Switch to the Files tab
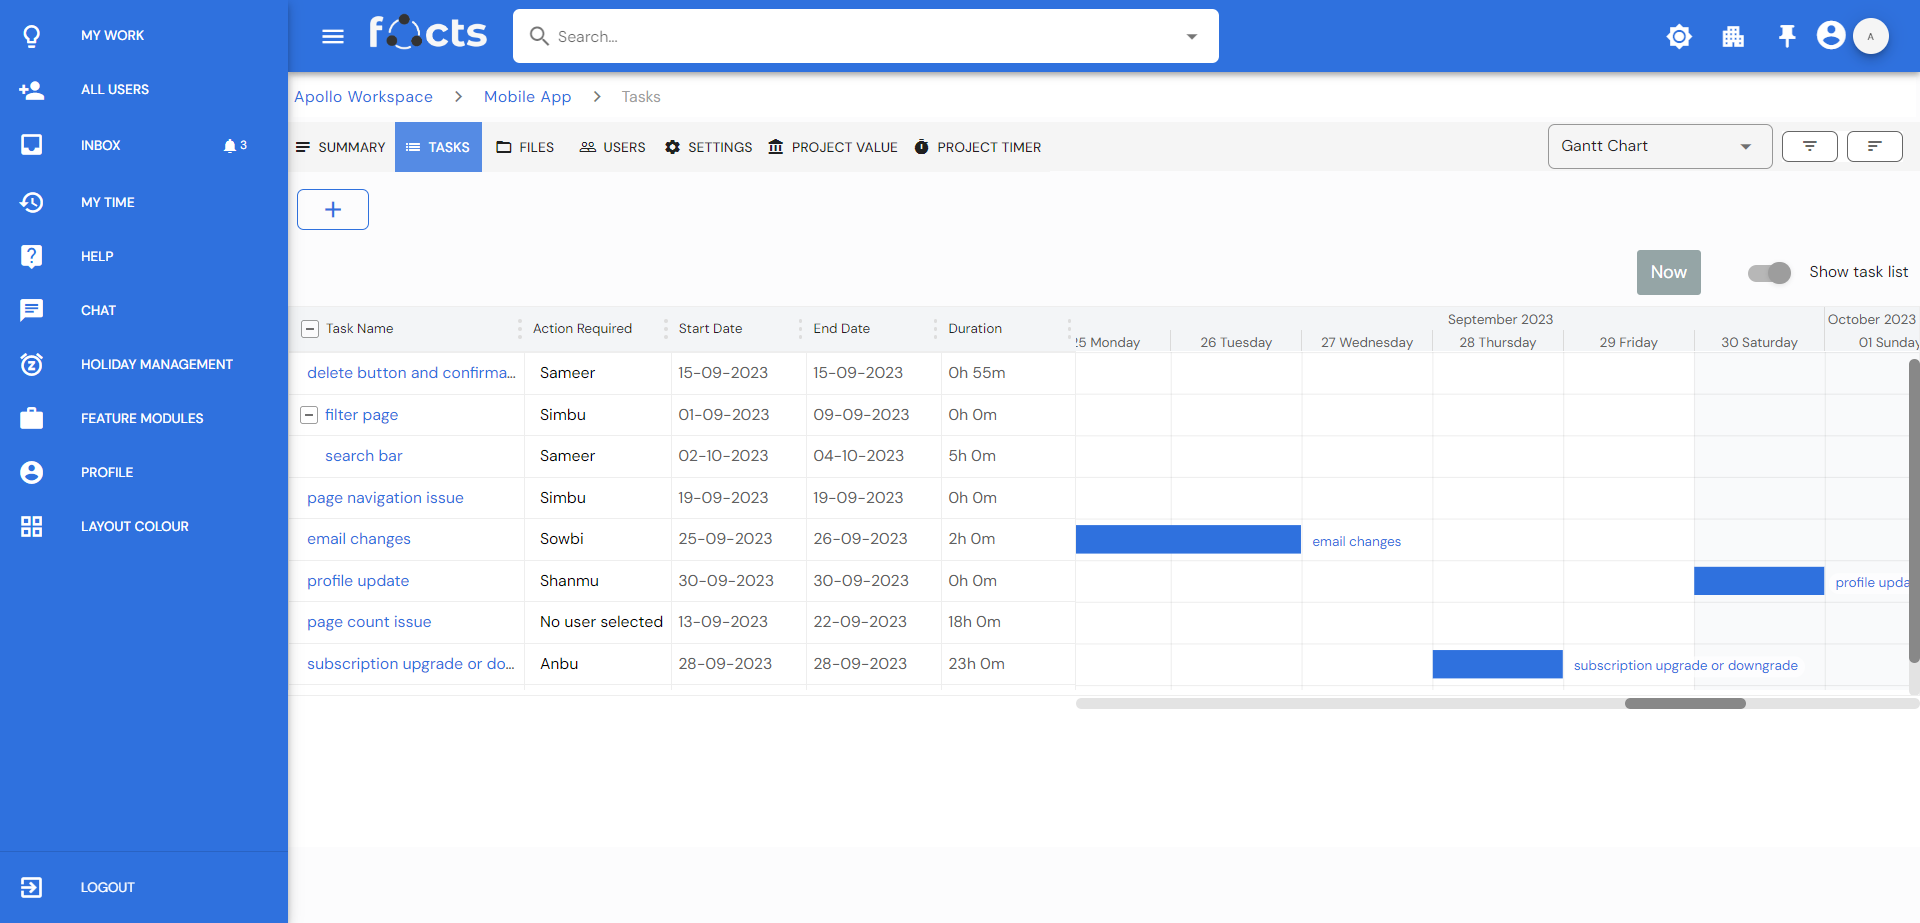1920x923 pixels. pos(526,148)
